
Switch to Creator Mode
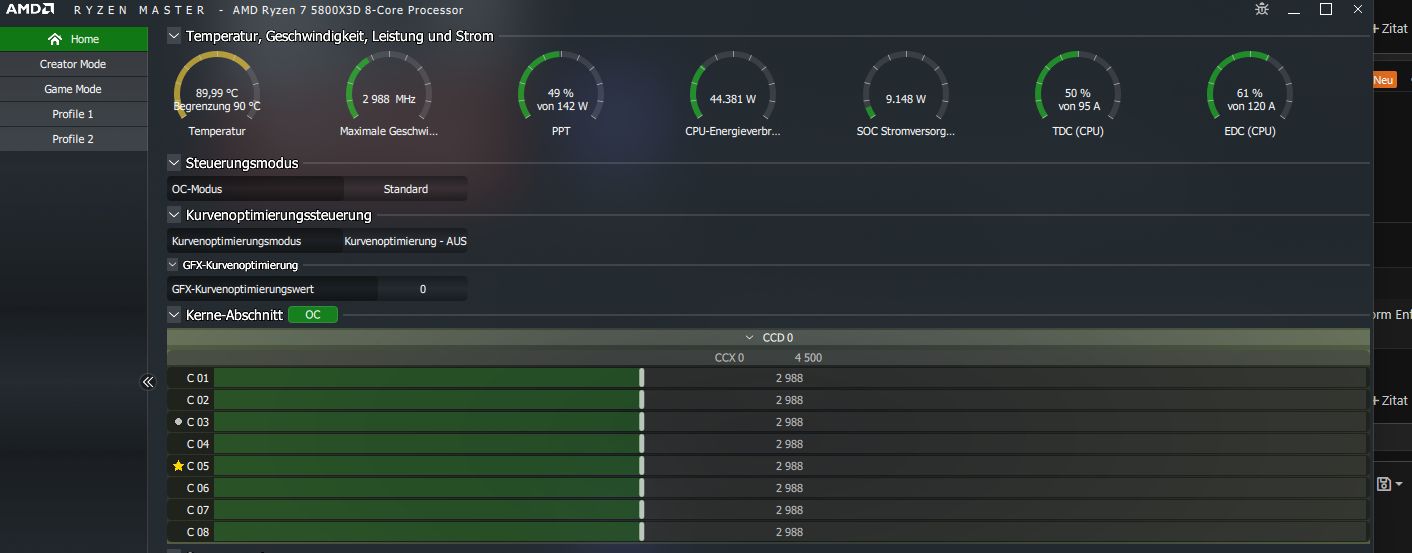click(x=74, y=64)
